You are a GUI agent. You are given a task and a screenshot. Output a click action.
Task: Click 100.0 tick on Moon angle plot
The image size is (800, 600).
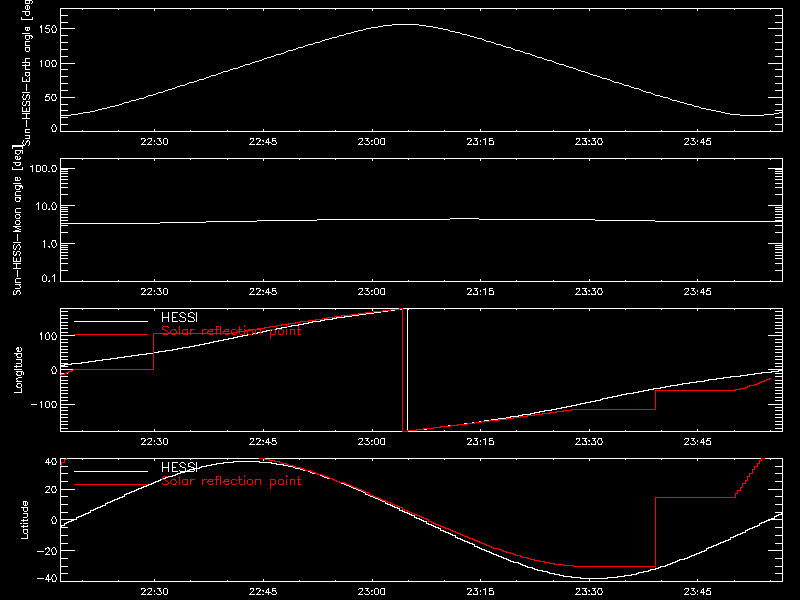[43, 168]
